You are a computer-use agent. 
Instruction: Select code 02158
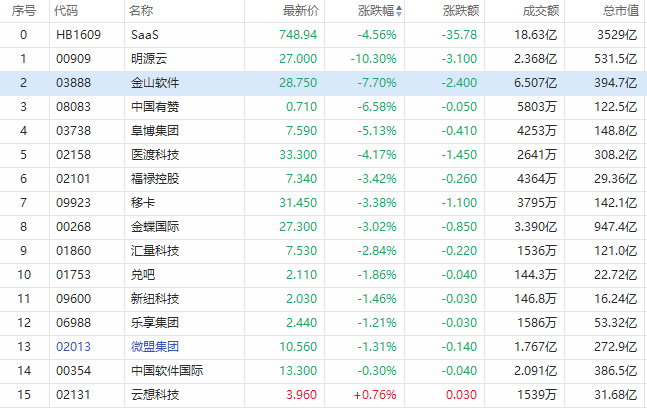73,155
